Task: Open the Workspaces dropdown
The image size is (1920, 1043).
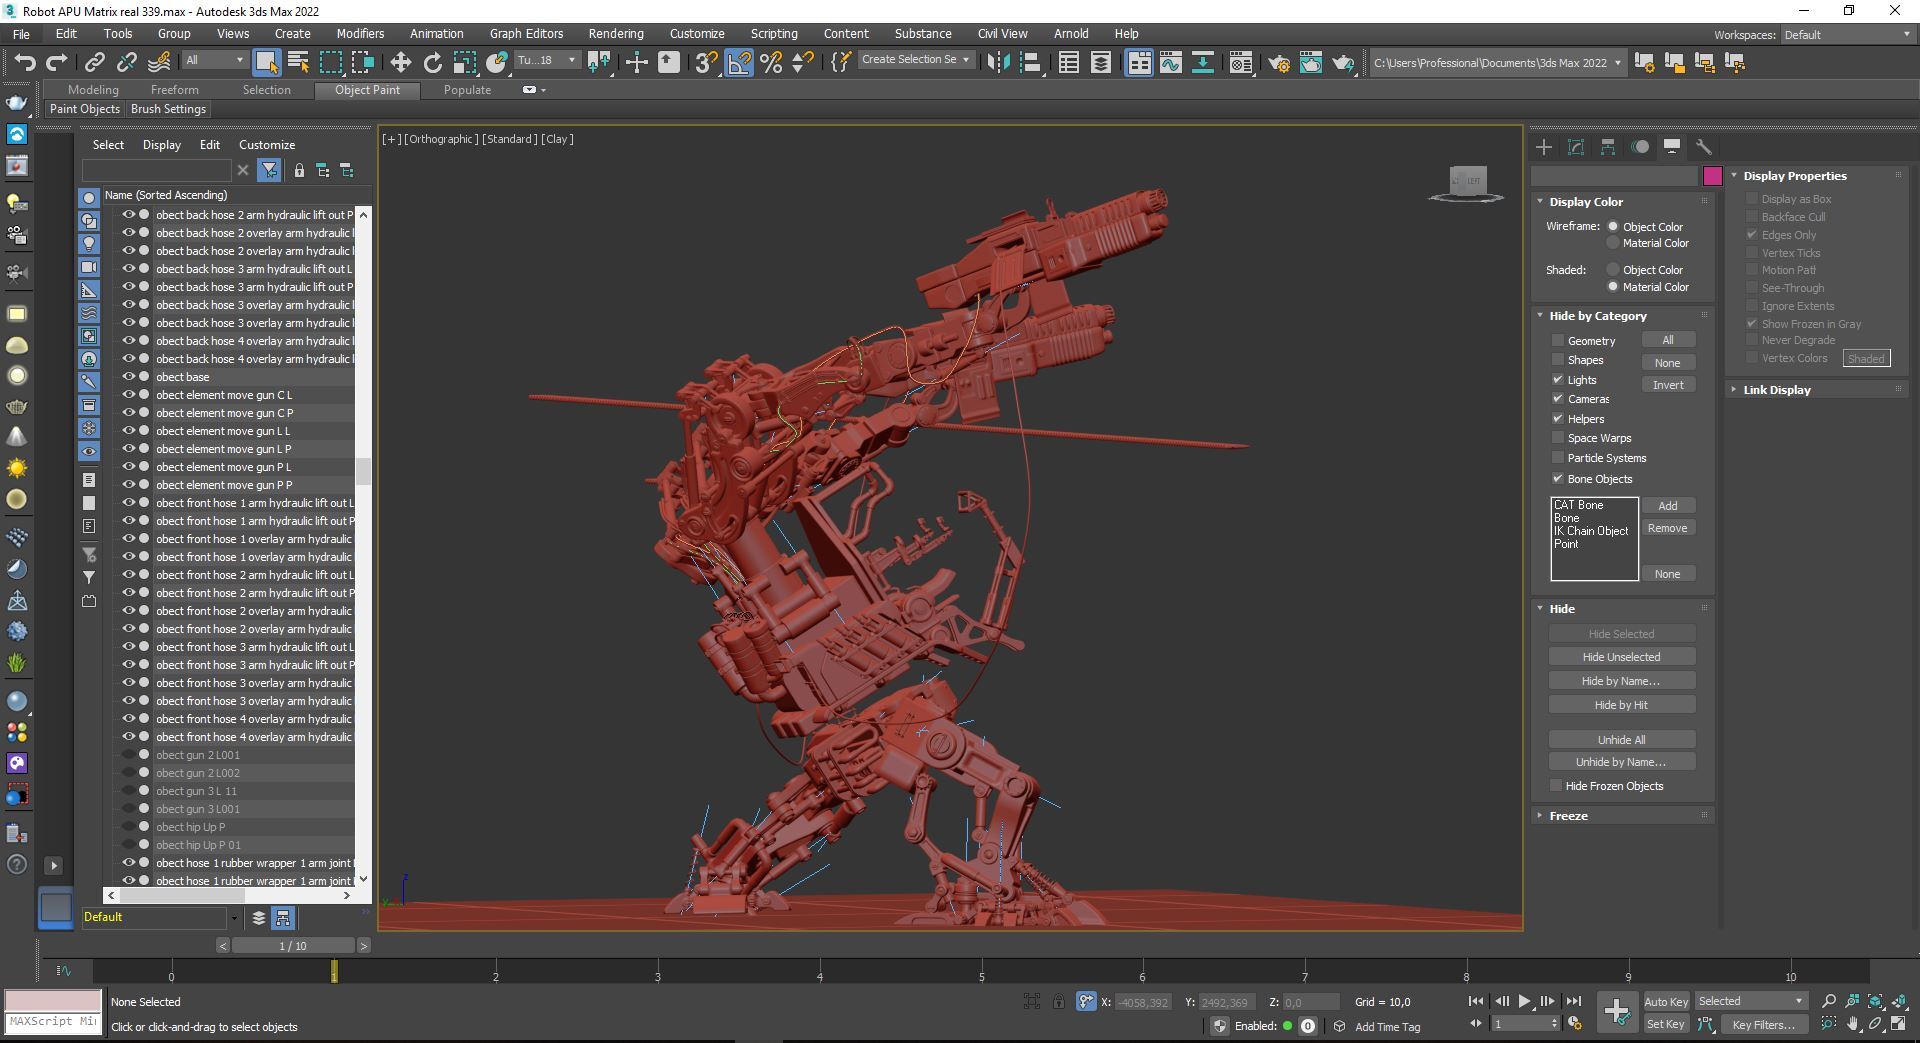Action: pos(1847,34)
